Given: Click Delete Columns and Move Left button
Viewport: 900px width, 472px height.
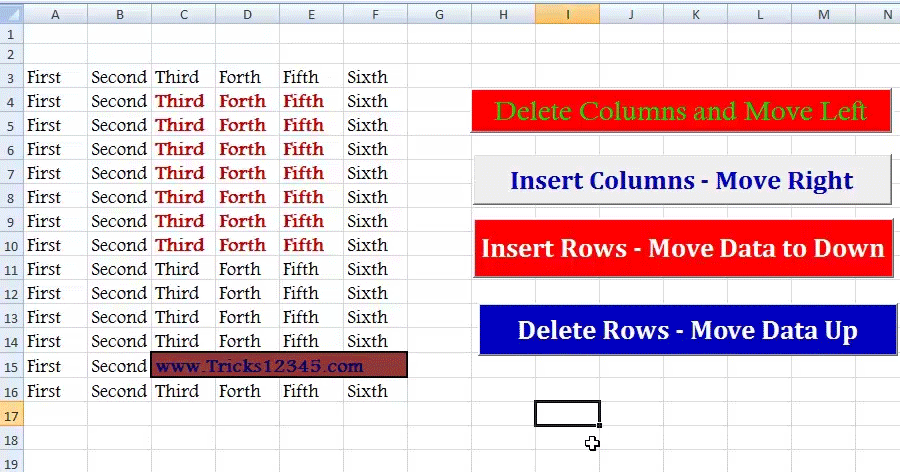Looking at the screenshot, I should [x=681, y=111].
